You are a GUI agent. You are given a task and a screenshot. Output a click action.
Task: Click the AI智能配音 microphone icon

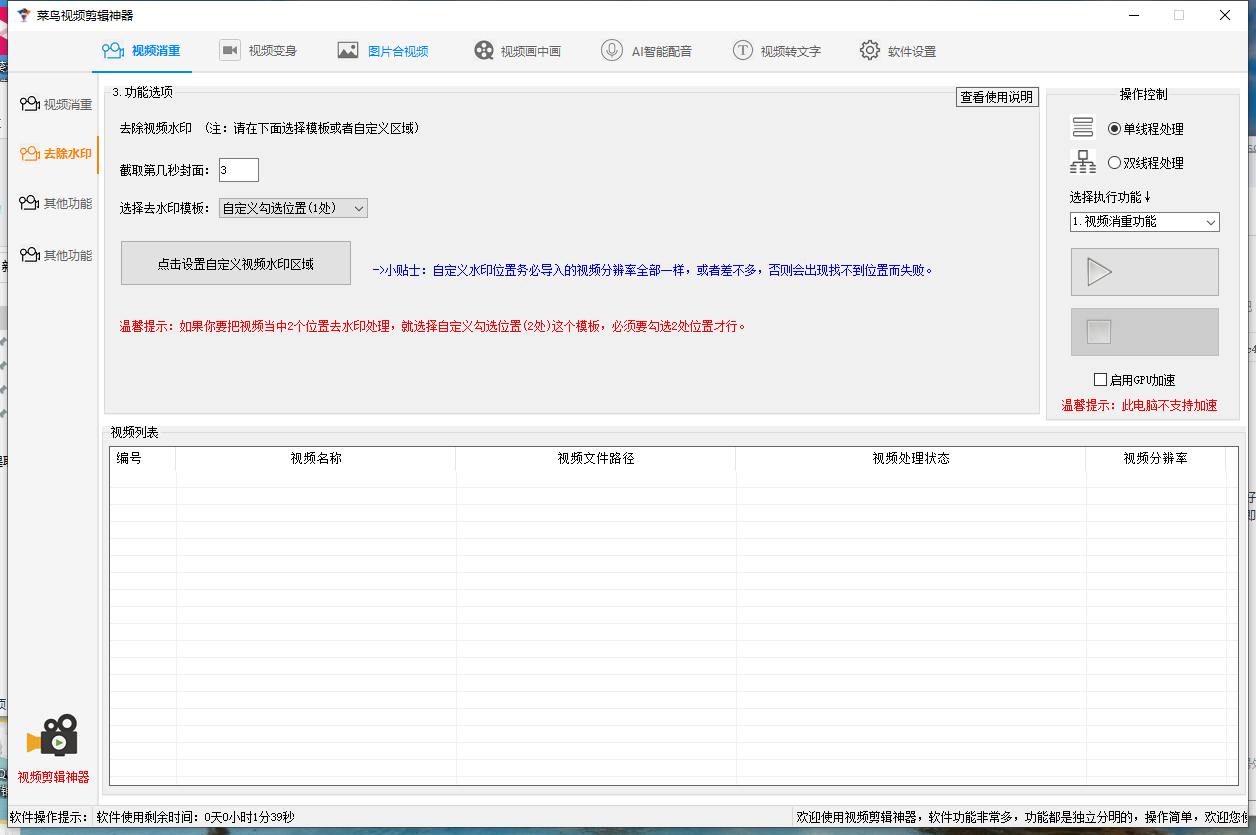tap(612, 51)
